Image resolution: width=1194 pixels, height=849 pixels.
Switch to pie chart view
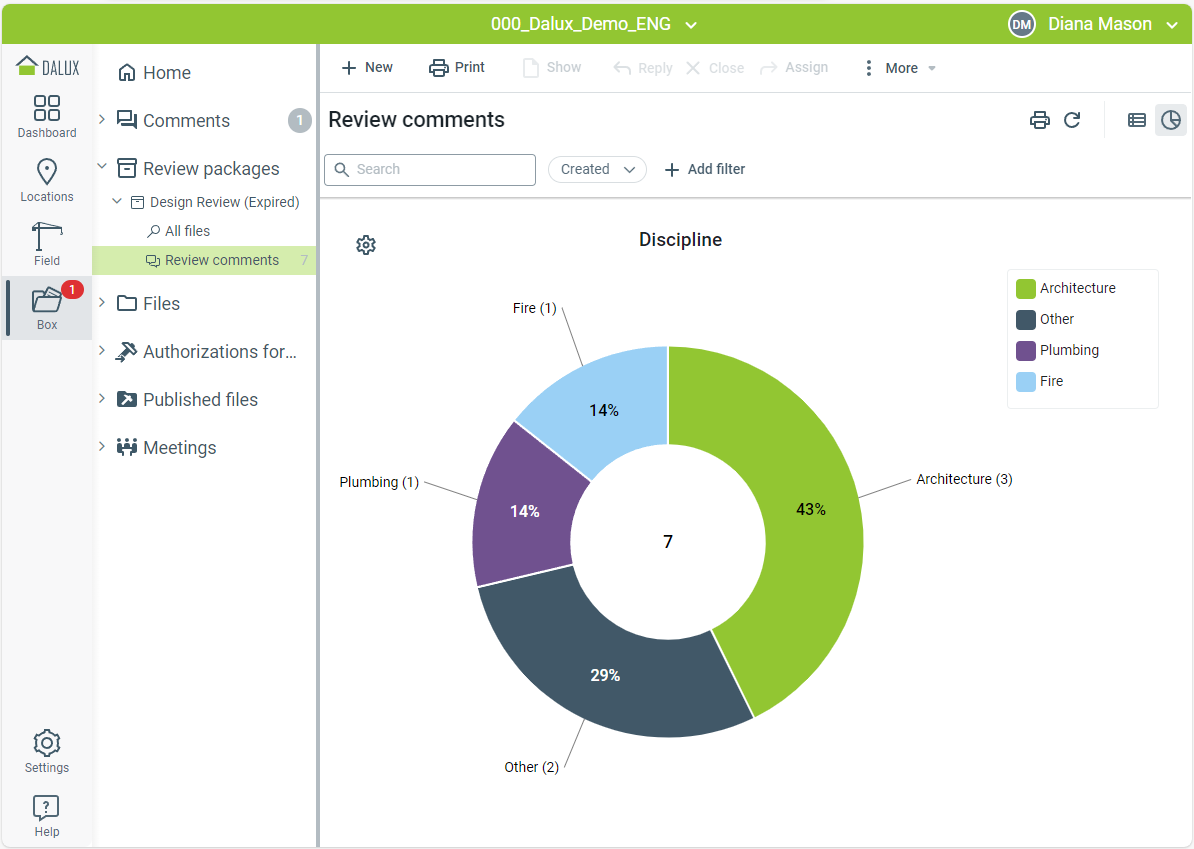pos(1170,120)
